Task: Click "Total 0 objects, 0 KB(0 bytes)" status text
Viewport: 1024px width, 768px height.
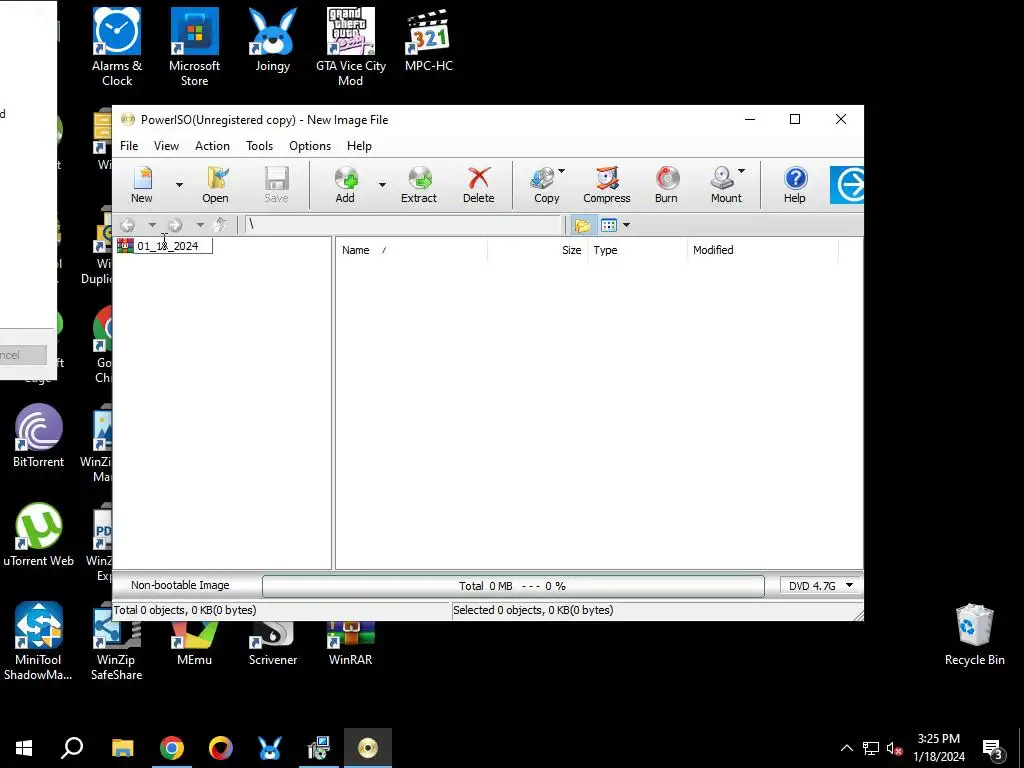Action: [x=185, y=610]
